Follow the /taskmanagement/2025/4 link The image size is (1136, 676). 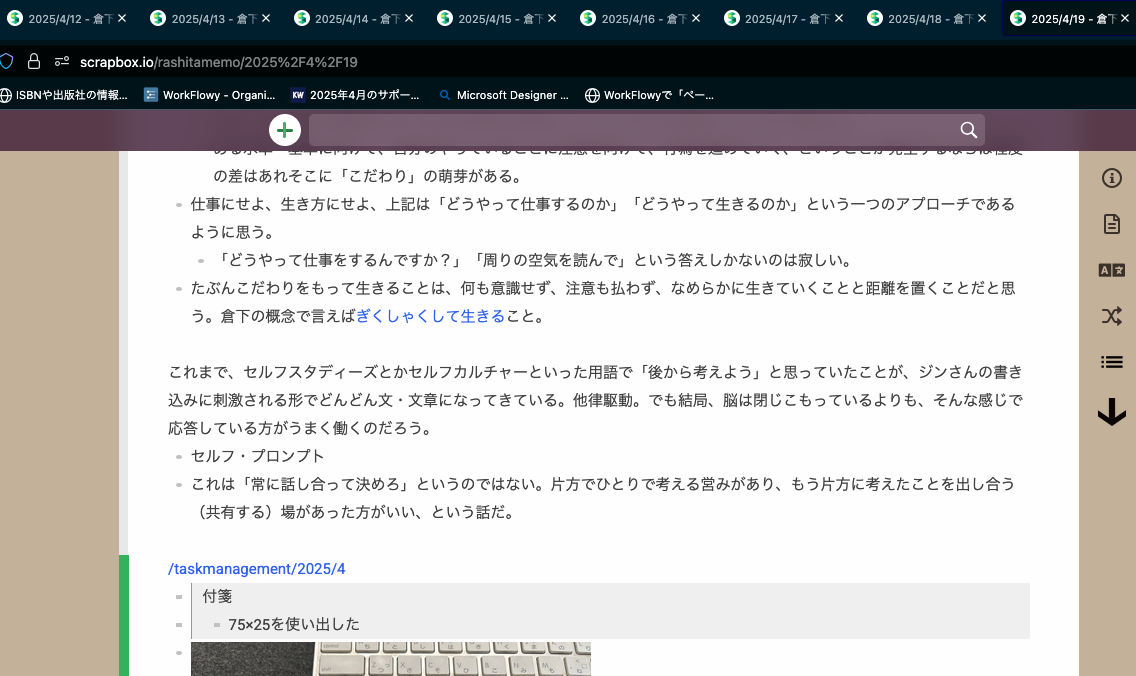point(256,568)
